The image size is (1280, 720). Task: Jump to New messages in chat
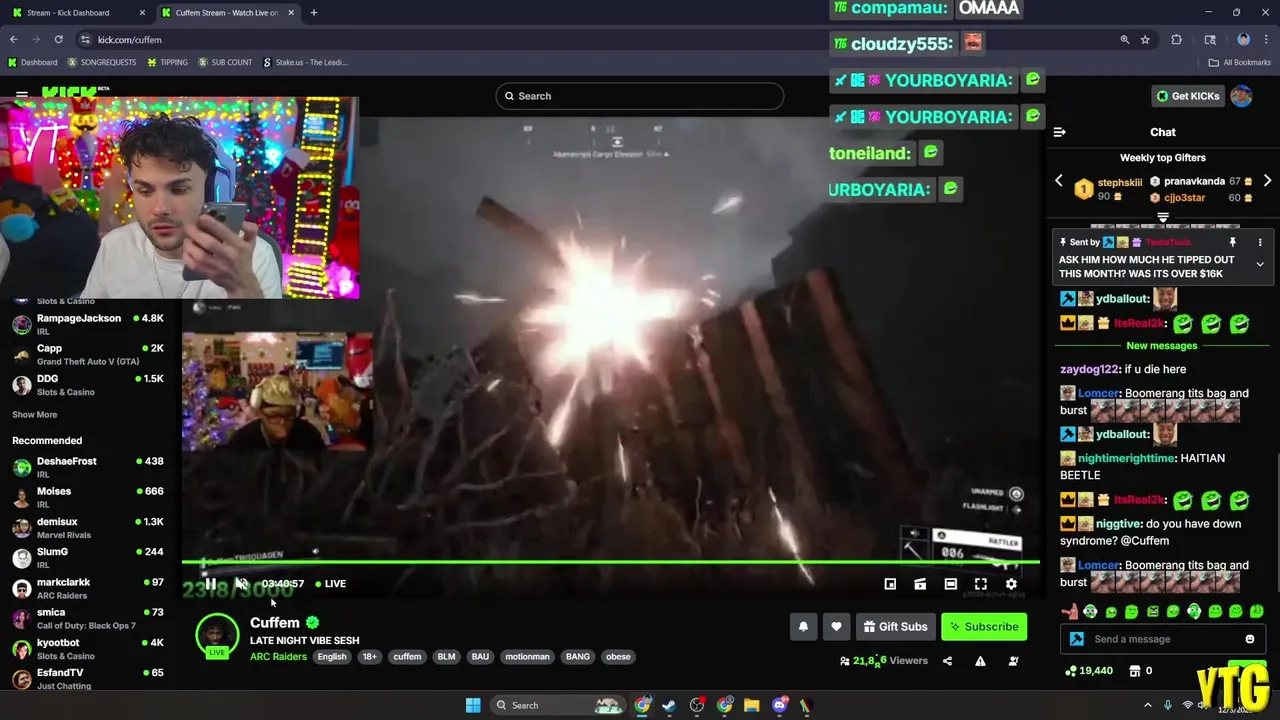[1162, 346]
